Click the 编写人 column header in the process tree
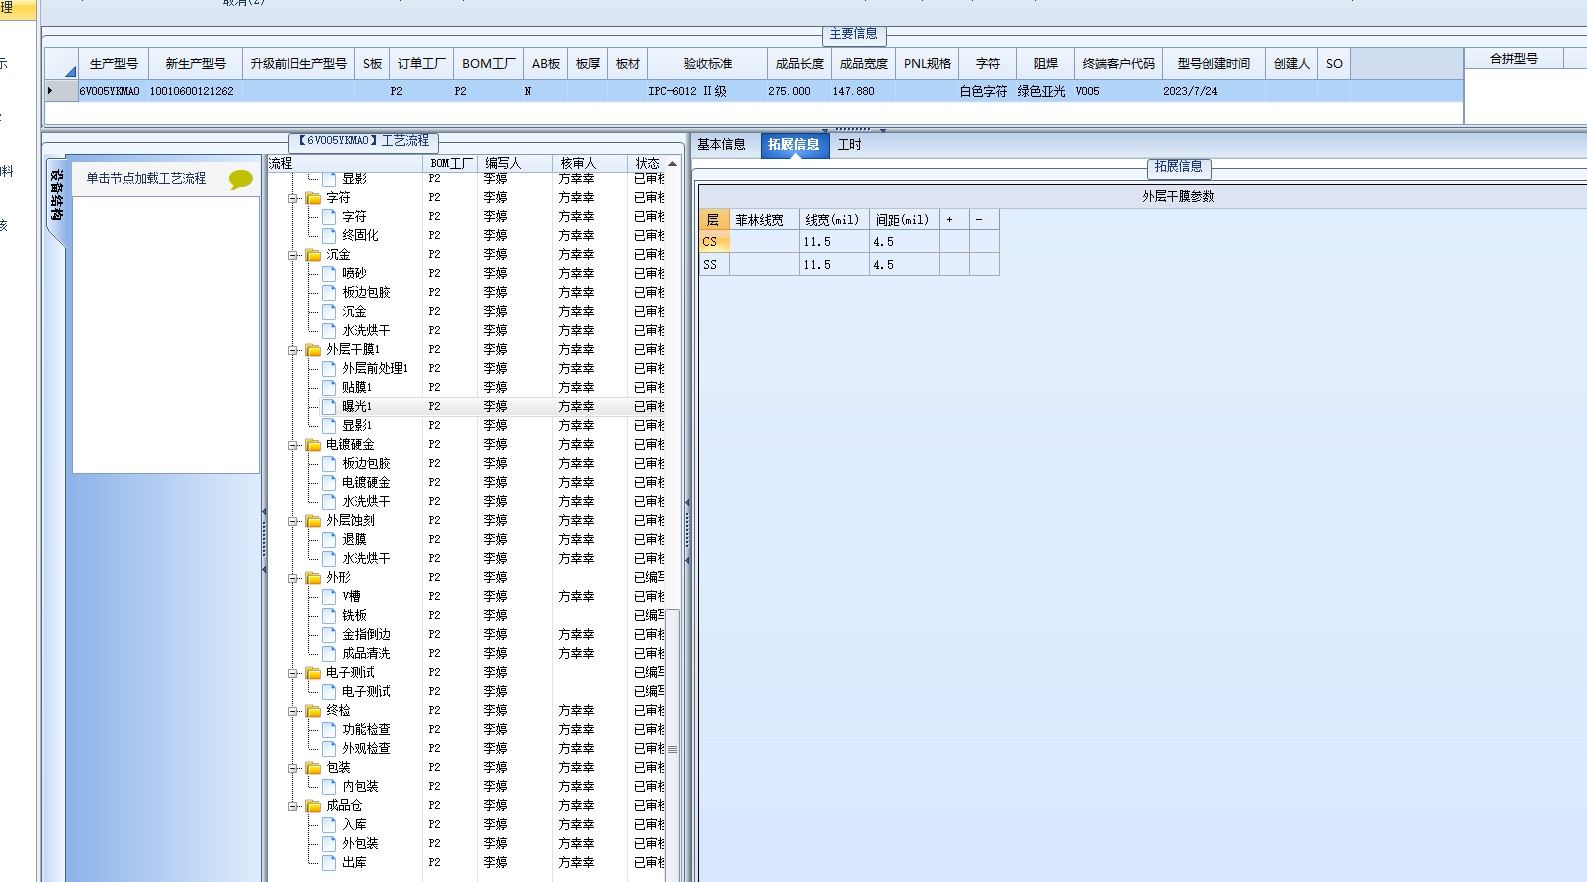 515,163
